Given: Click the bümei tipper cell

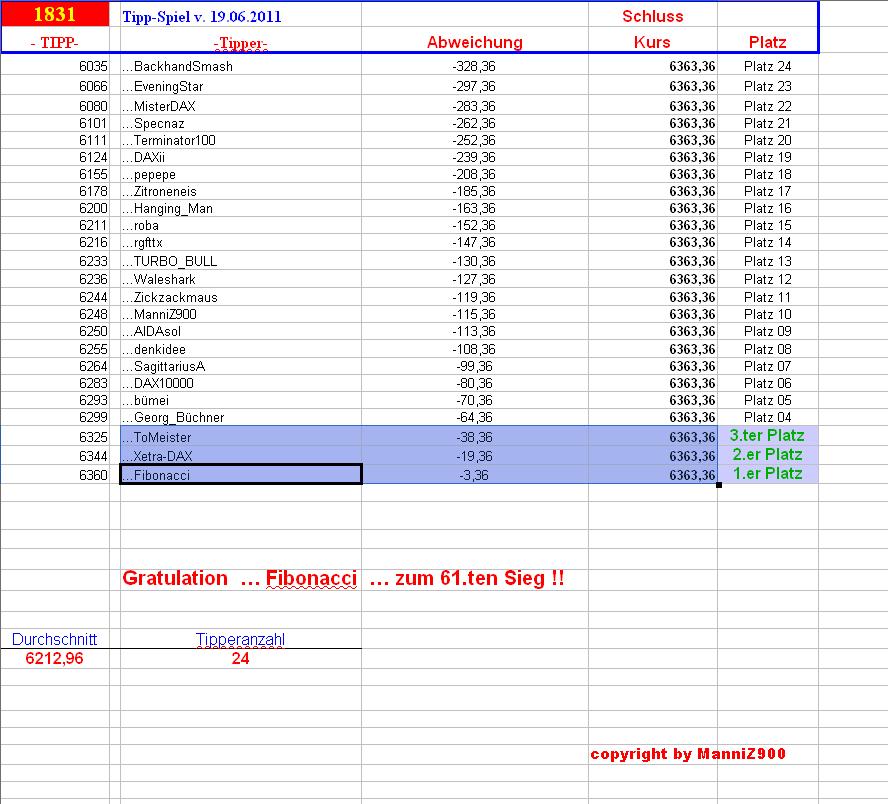Looking at the screenshot, I should 241,400.
